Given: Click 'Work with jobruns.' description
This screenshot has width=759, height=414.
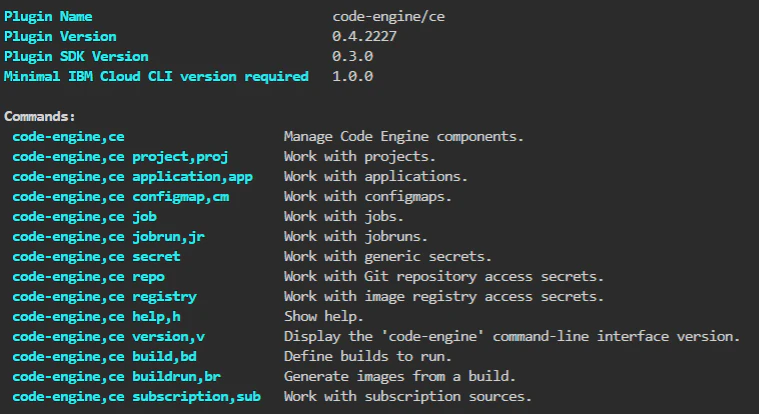Looking at the screenshot, I should 356,236.
